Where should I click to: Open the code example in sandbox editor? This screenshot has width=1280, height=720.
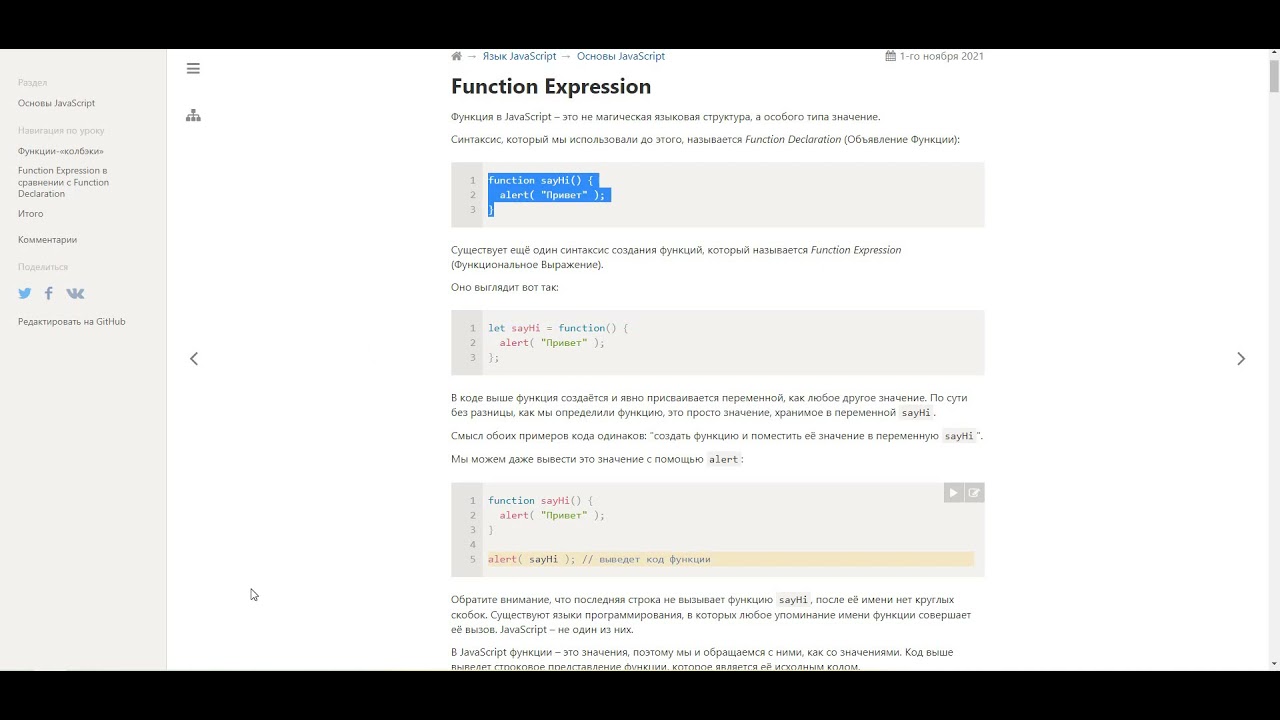[974, 493]
